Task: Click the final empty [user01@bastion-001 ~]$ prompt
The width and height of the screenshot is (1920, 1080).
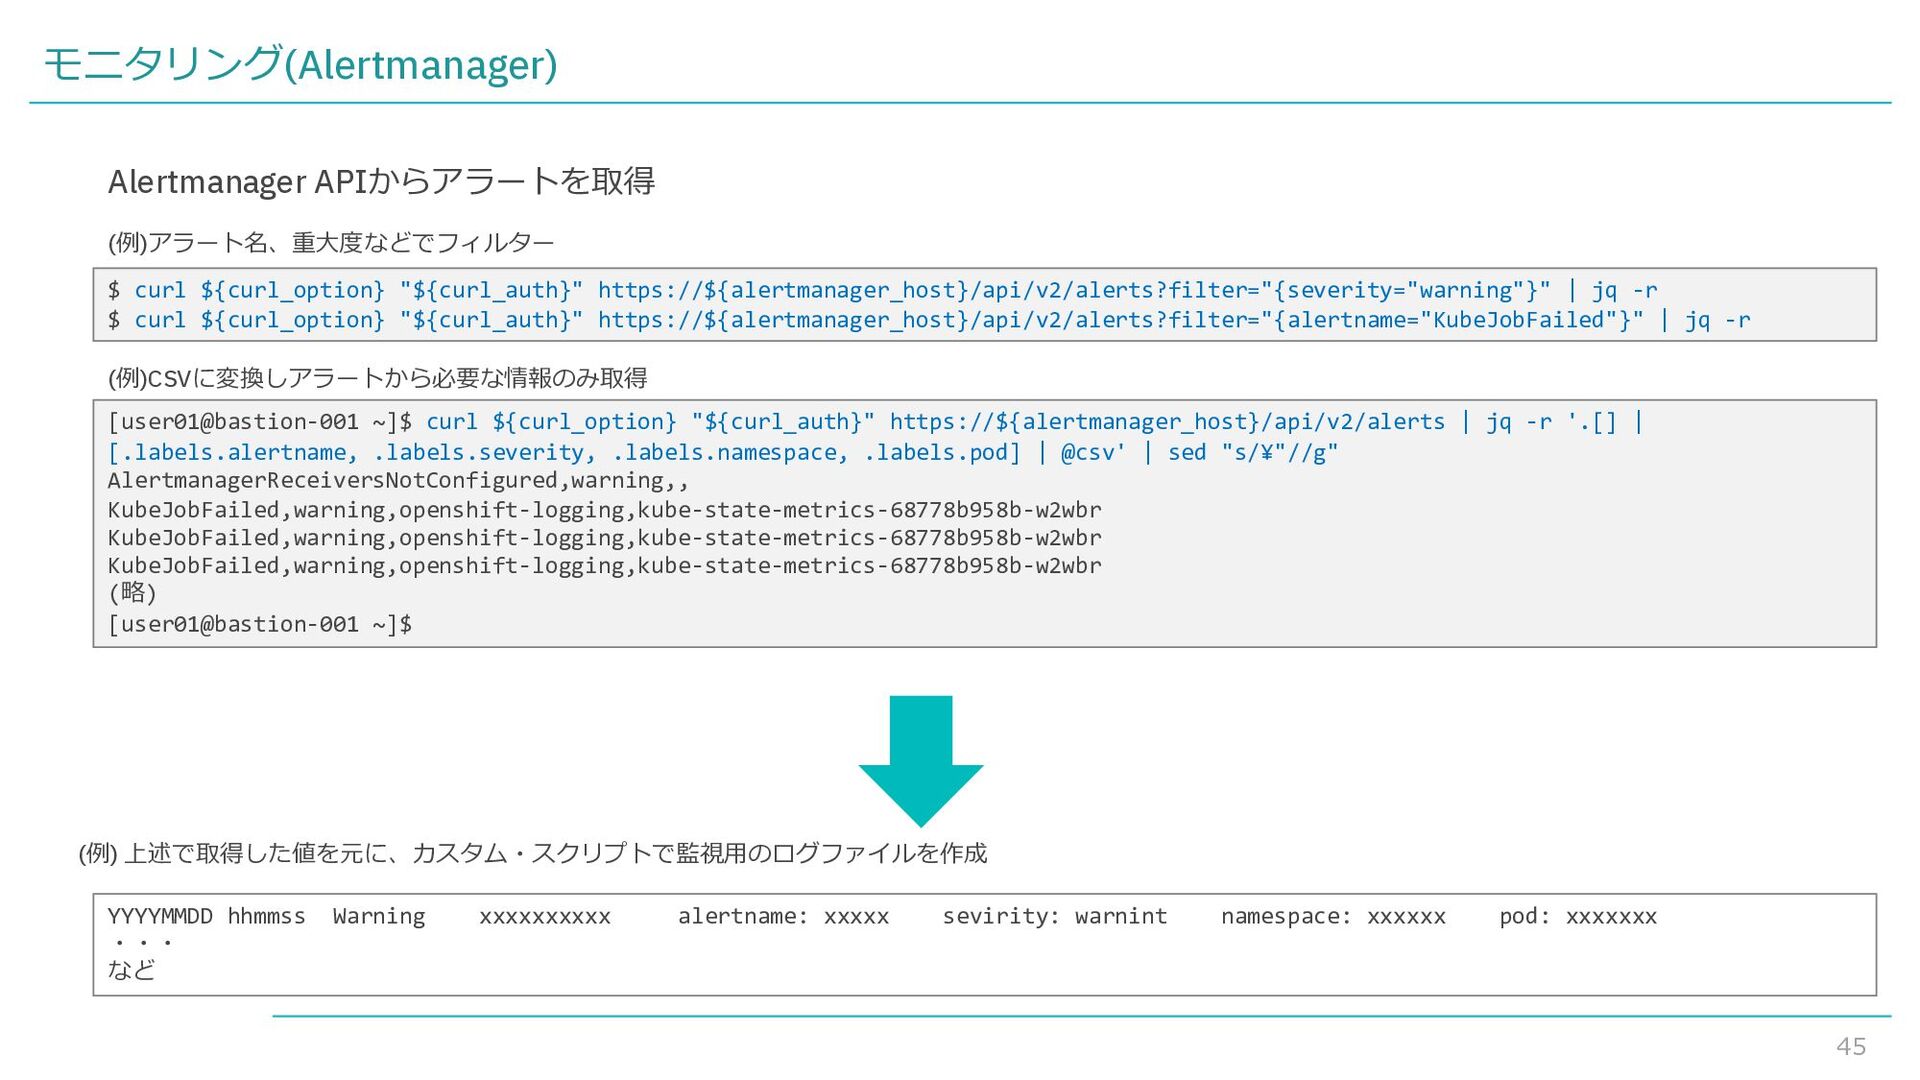Action: point(260,625)
